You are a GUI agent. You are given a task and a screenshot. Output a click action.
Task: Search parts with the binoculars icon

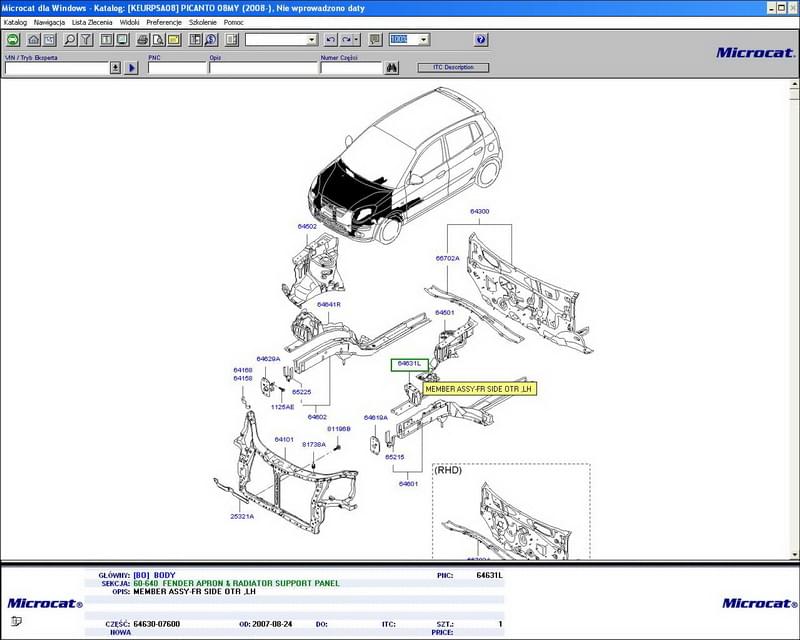coord(392,67)
